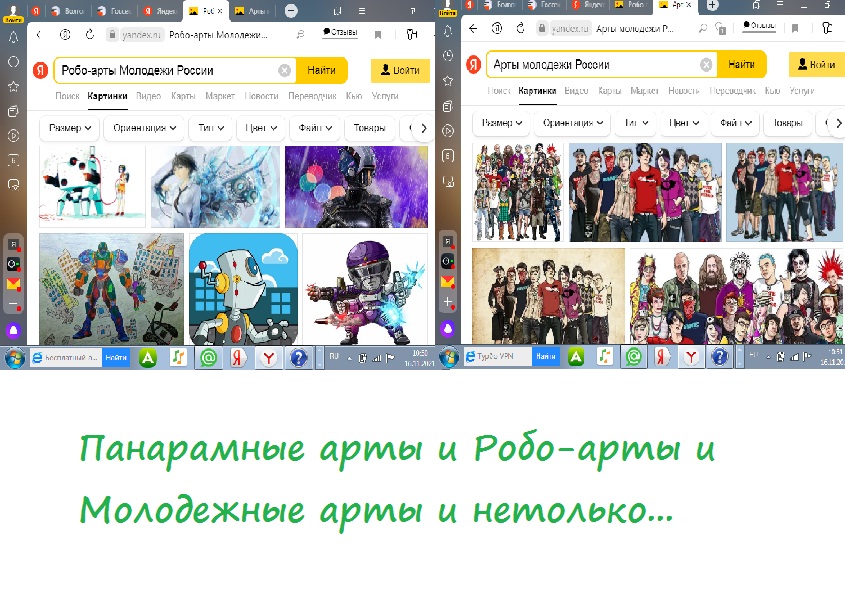The height and width of the screenshot is (600, 845).
Task: Open the red Я Yandex icon on right taskbar
Action: (x=662, y=356)
